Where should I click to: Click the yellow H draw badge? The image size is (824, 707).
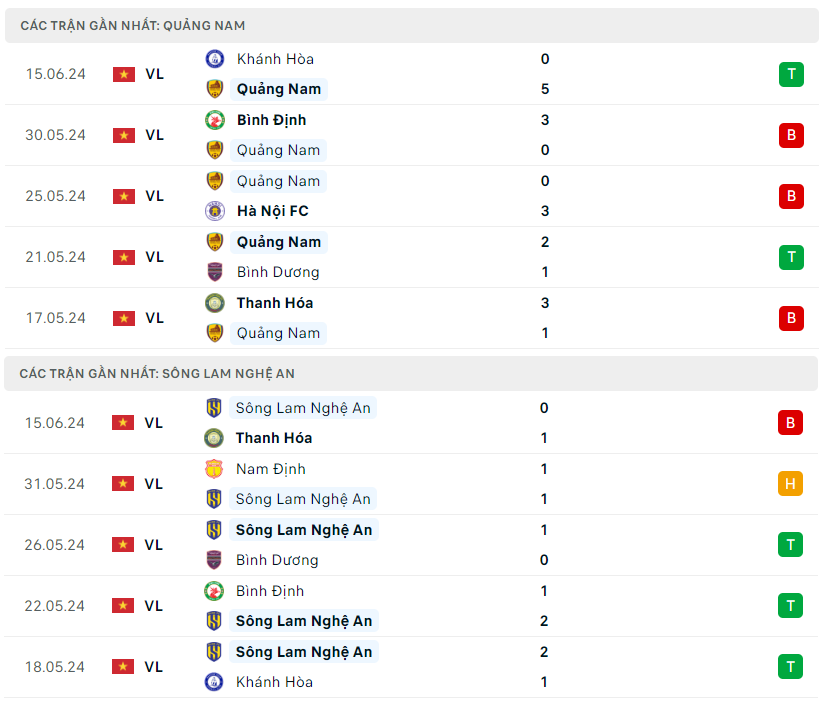pos(790,484)
